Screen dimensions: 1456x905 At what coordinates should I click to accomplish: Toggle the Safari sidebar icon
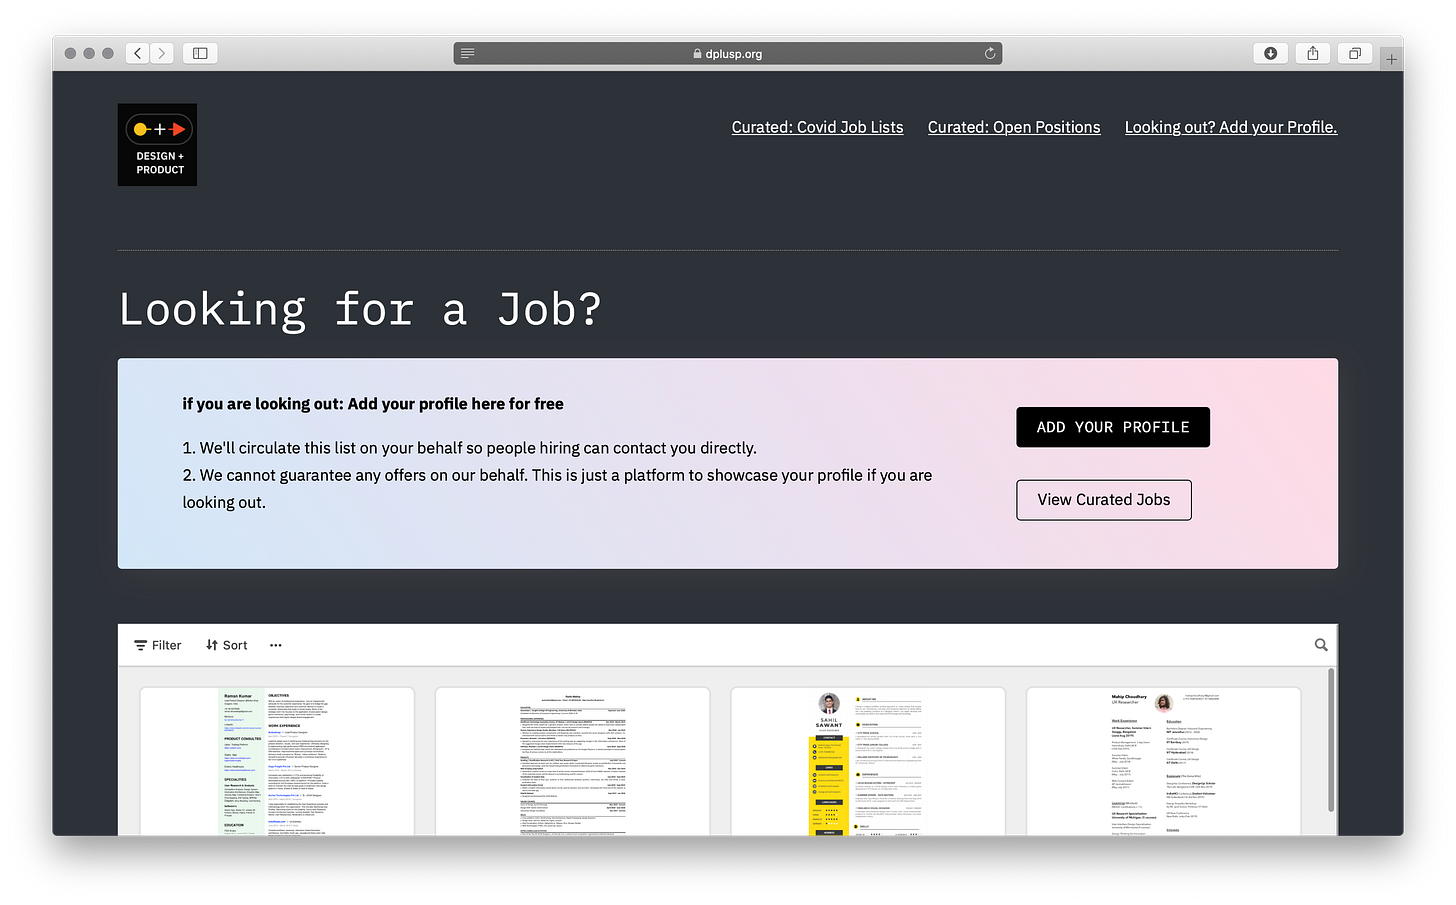click(200, 53)
